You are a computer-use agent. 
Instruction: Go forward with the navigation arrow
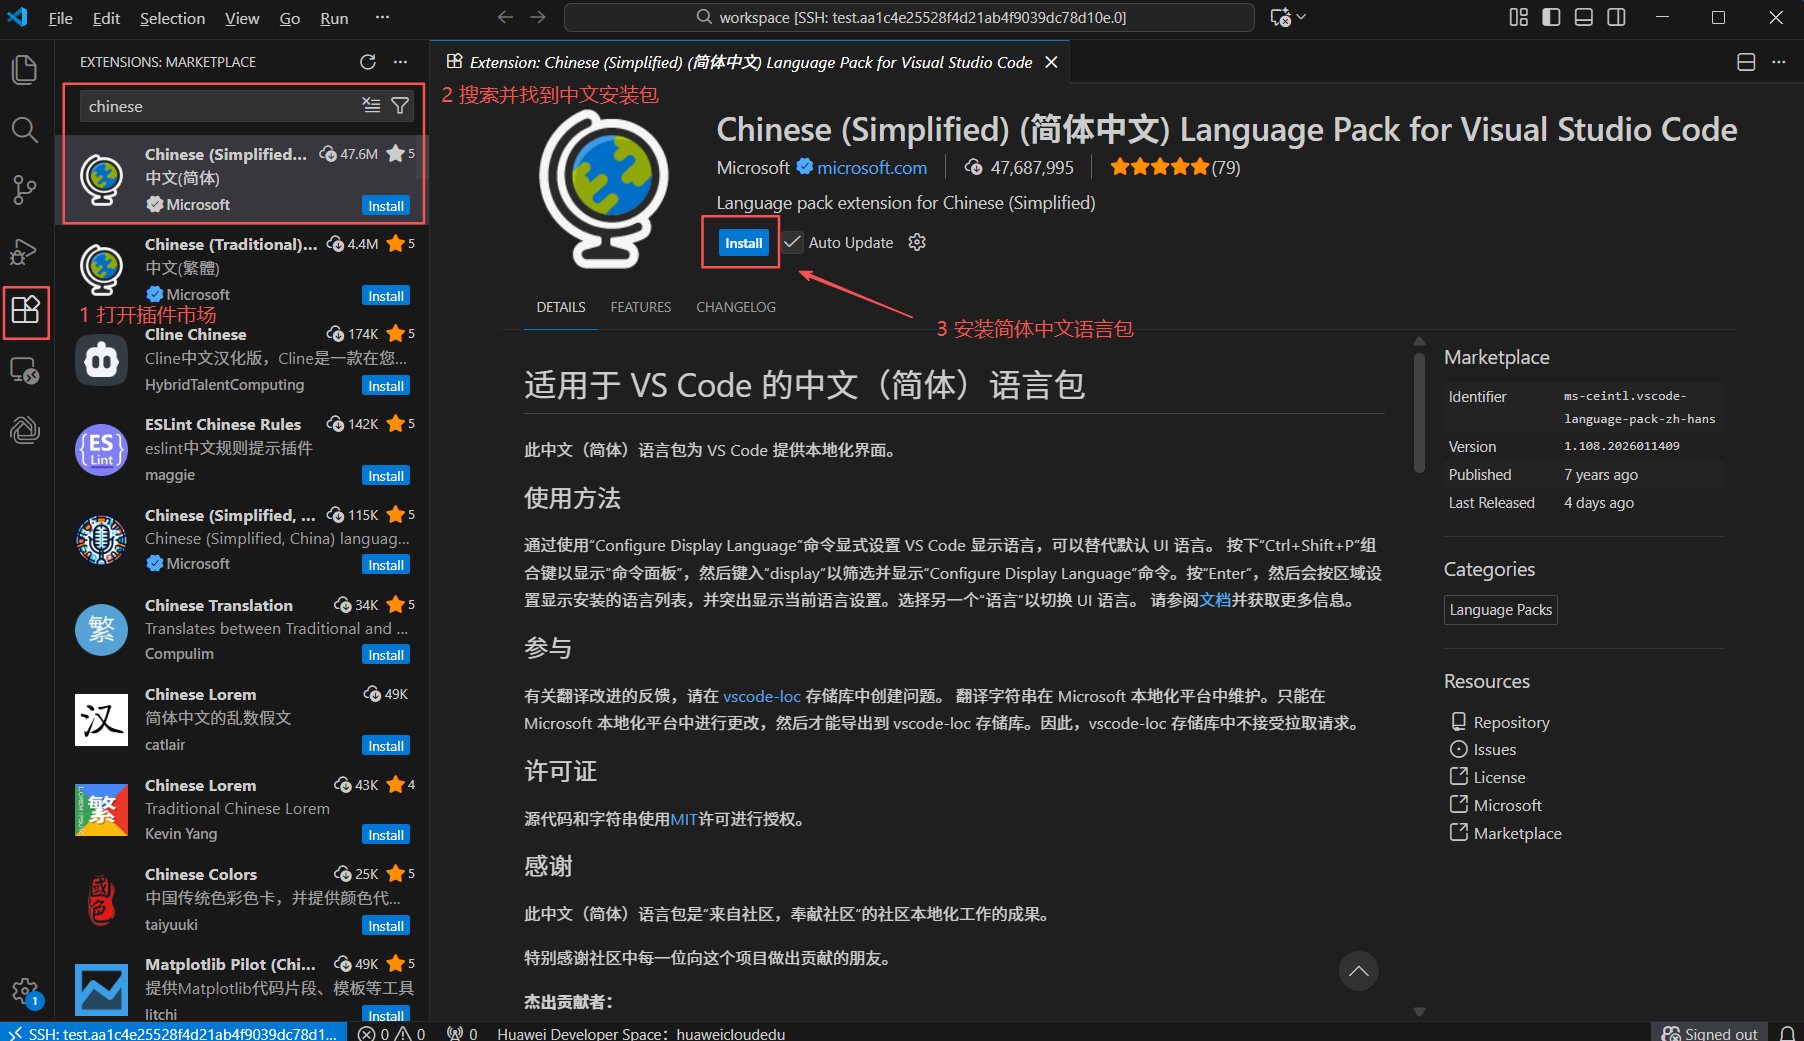point(538,17)
